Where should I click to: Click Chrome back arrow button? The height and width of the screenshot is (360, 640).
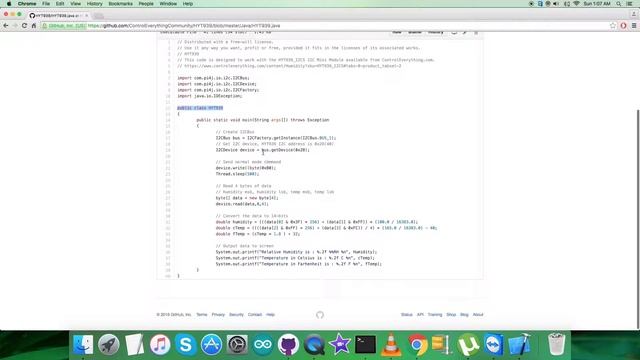point(6,26)
